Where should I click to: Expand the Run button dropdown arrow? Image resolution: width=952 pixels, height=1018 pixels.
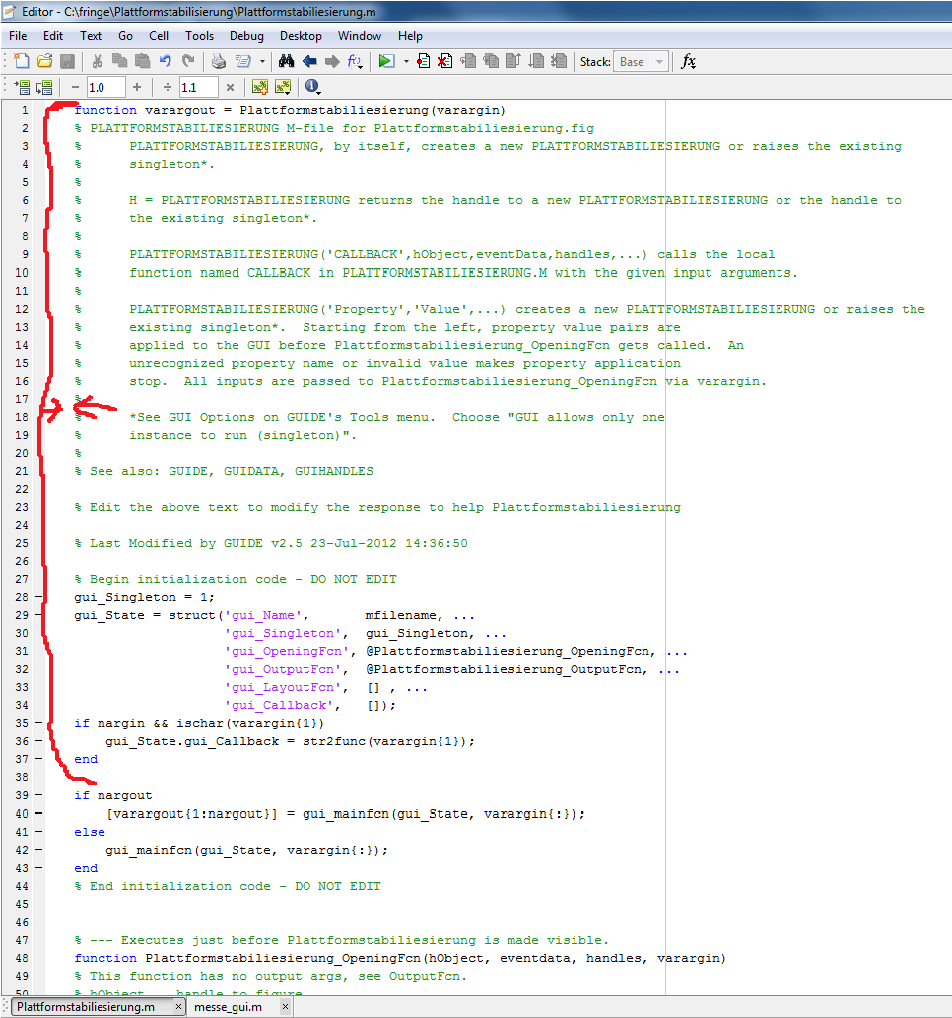[x=405, y=62]
